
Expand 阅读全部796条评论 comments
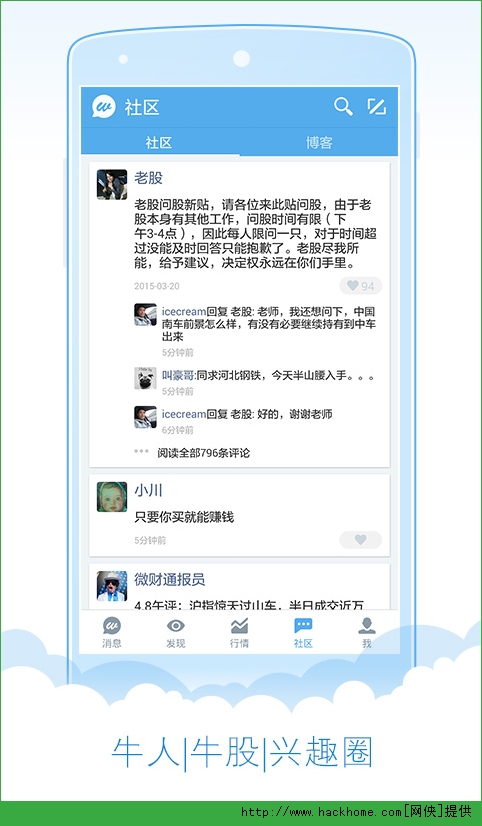pos(203,453)
